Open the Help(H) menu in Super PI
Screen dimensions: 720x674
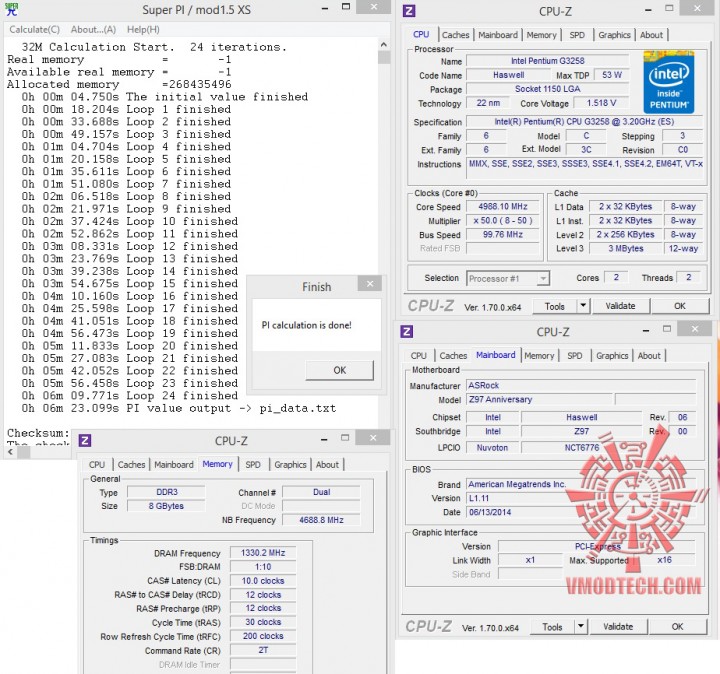click(x=143, y=30)
